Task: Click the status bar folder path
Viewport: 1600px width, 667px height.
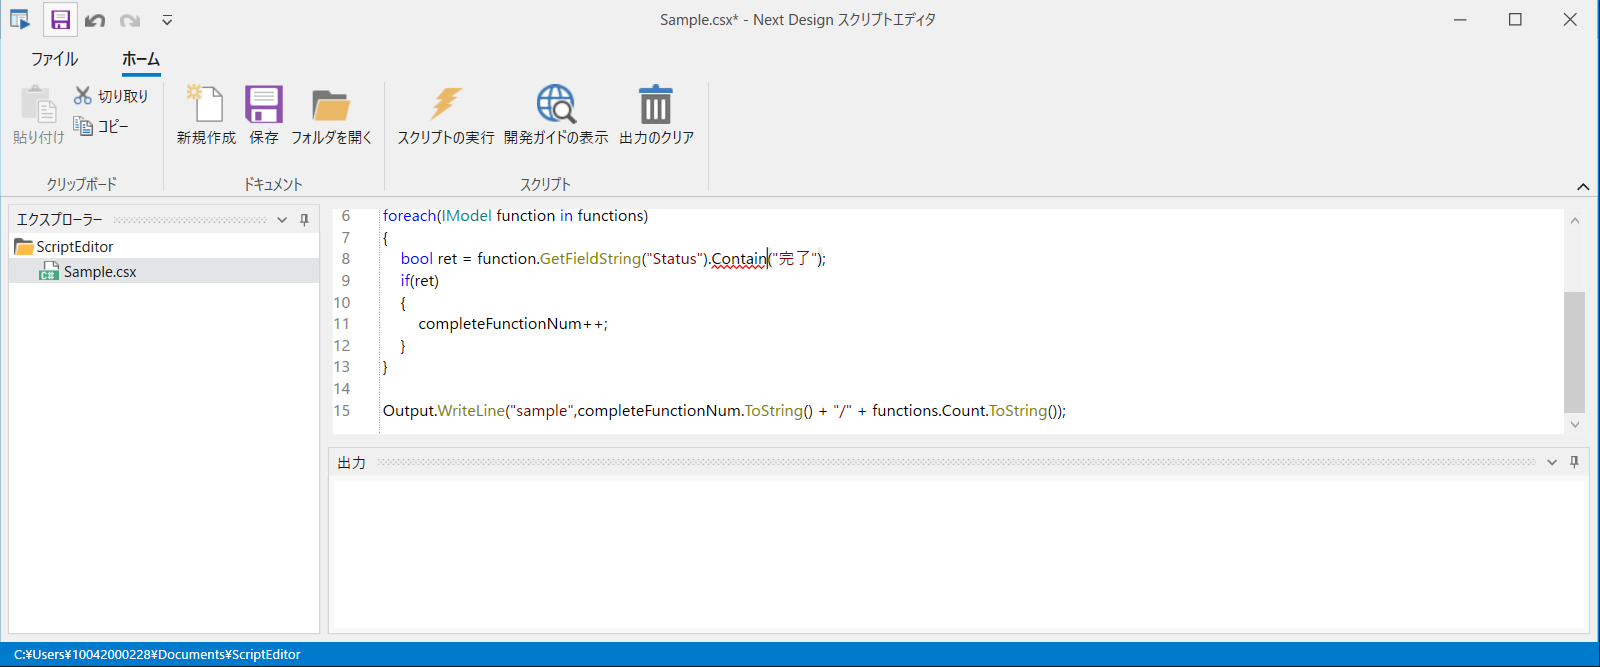Action: [x=157, y=655]
